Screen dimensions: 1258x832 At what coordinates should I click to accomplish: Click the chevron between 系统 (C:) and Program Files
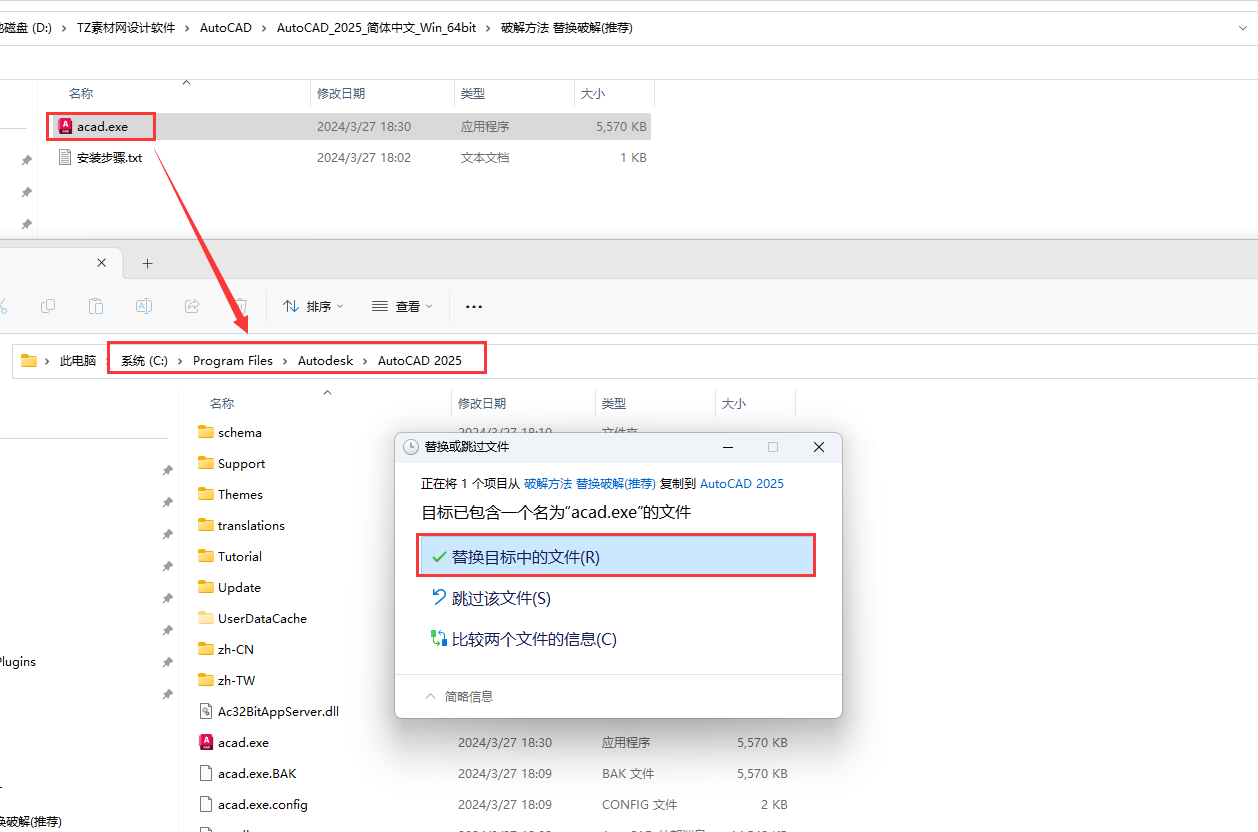coord(180,360)
